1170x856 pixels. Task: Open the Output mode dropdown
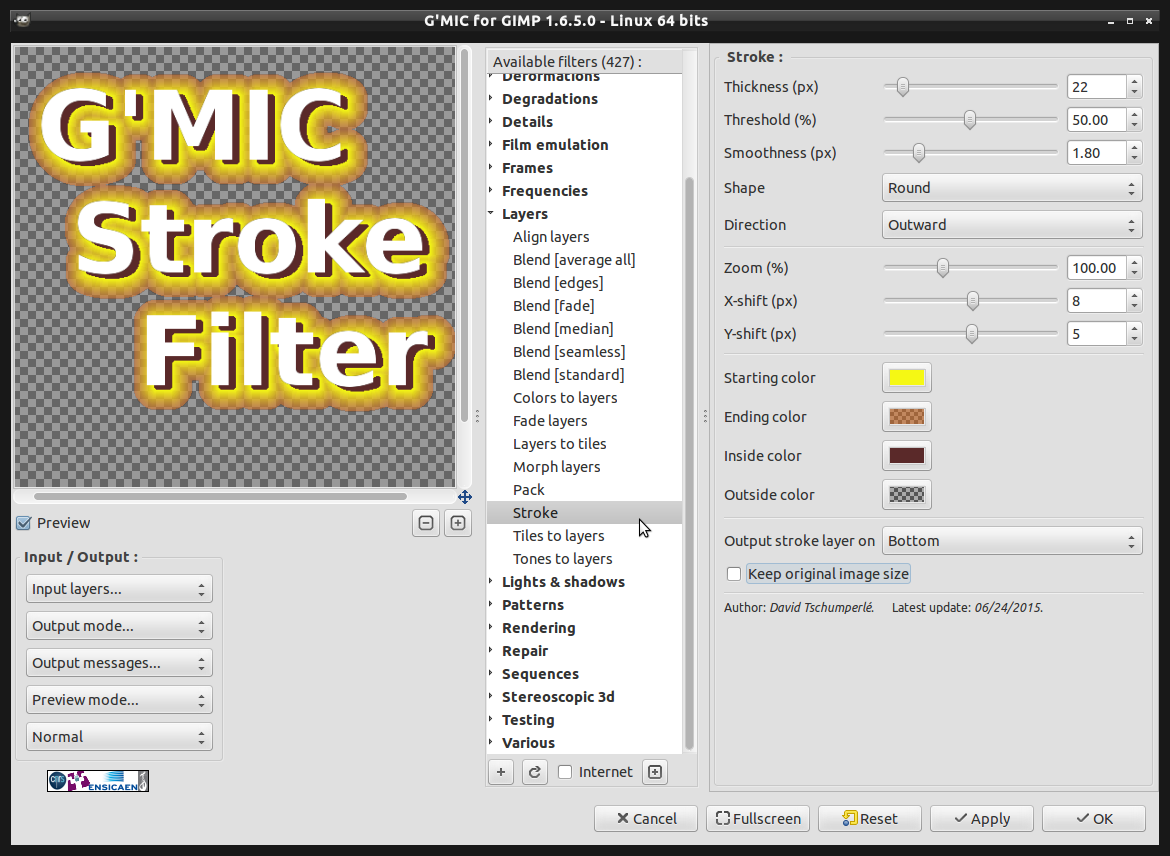click(119, 625)
